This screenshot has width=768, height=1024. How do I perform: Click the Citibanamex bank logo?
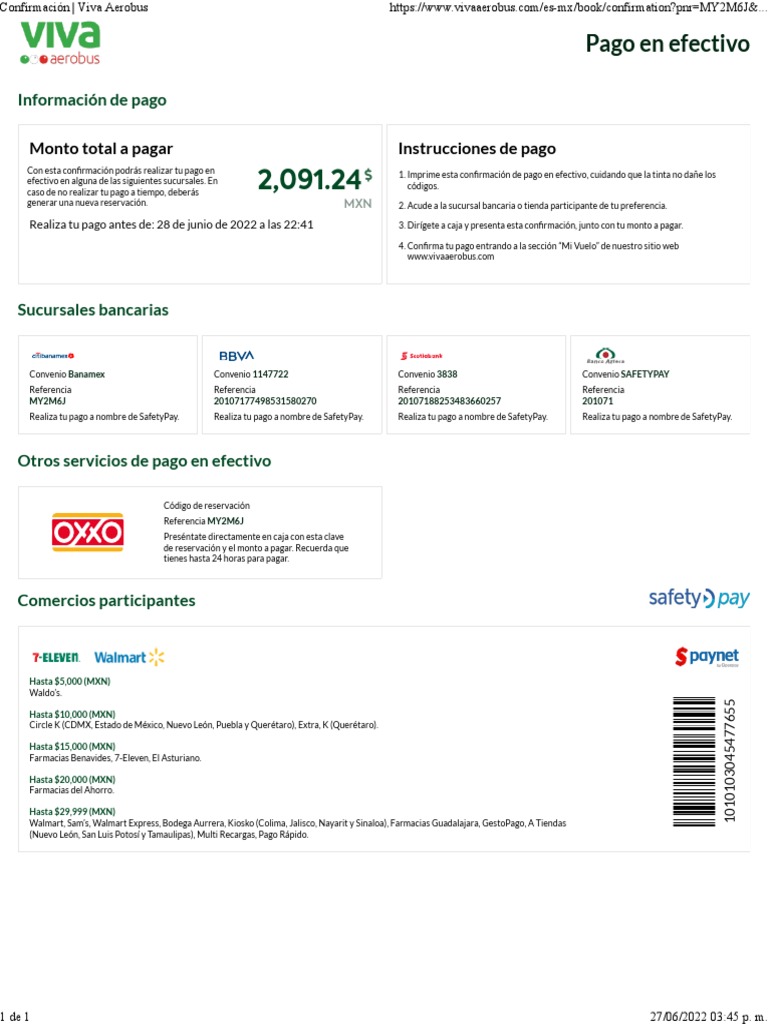click(x=53, y=355)
